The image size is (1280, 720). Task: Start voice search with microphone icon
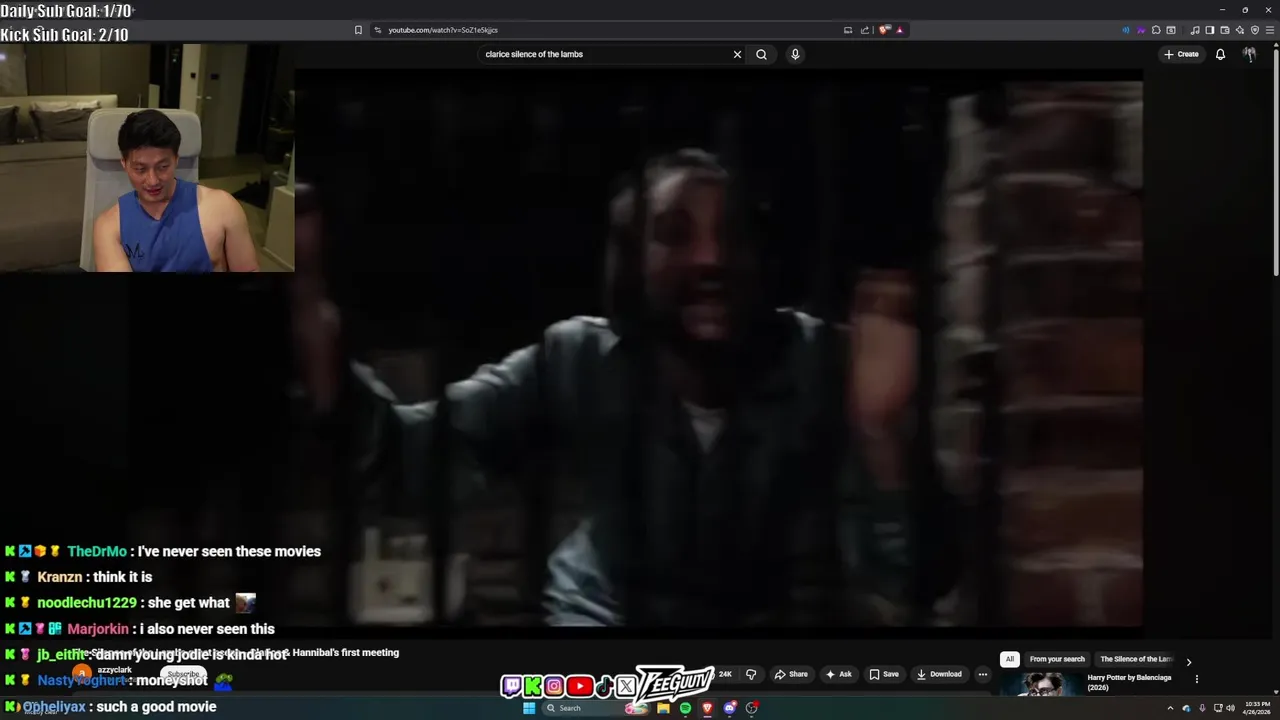[795, 54]
